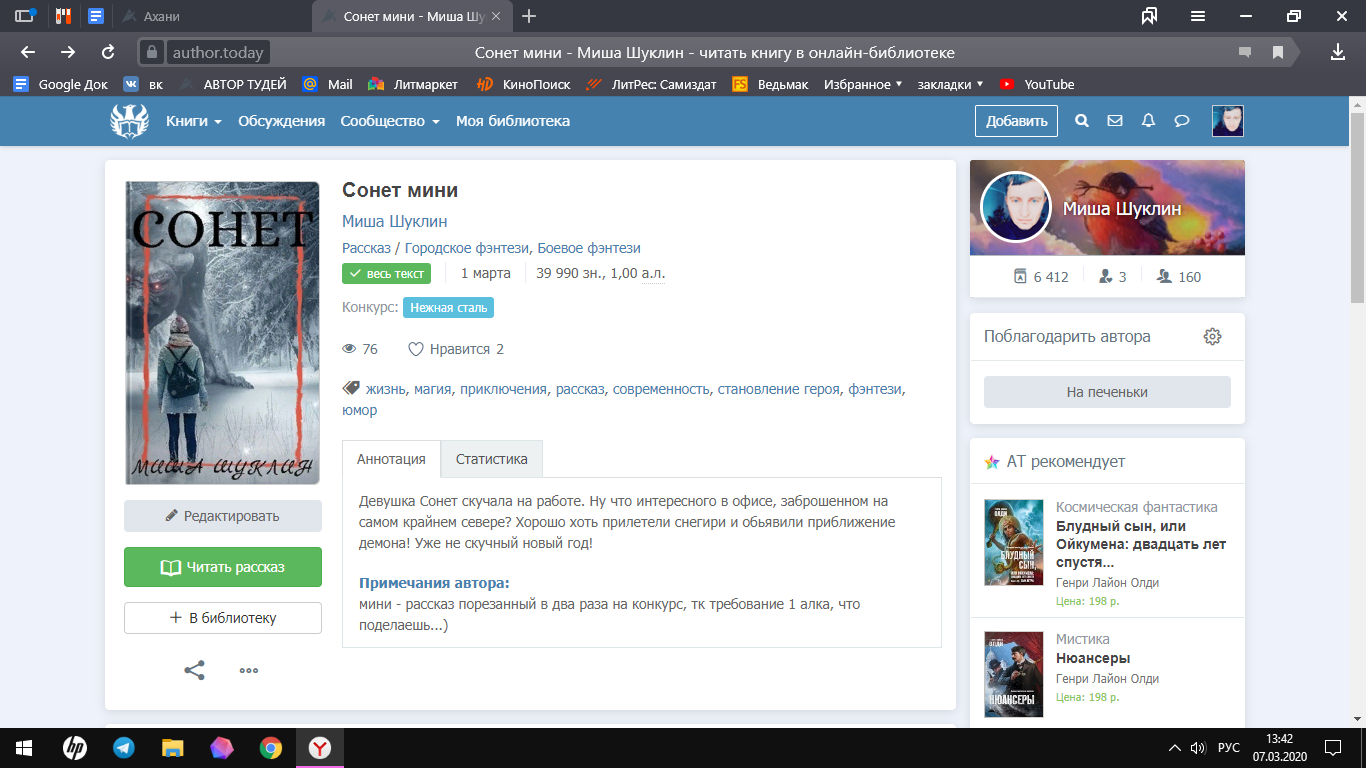Expand the Сообщество dropdown menu
The width and height of the screenshot is (1366, 768).
point(390,121)
